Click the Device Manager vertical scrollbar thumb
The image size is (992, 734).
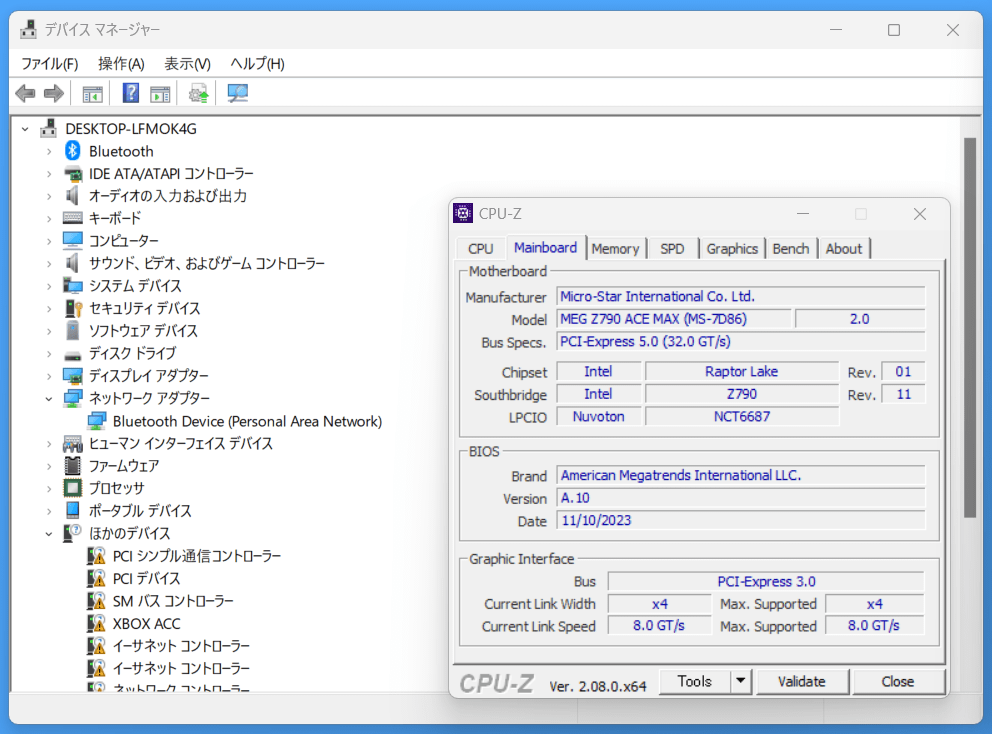coord(969,327)
